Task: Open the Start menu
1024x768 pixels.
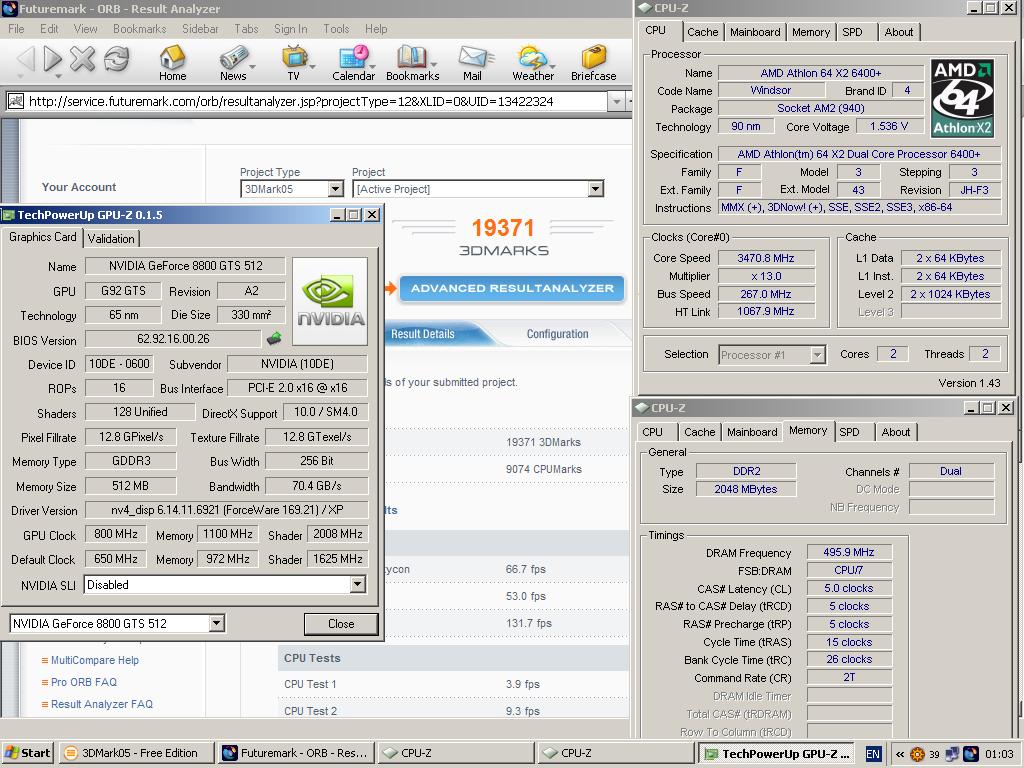Action: (x=27, y=753)
